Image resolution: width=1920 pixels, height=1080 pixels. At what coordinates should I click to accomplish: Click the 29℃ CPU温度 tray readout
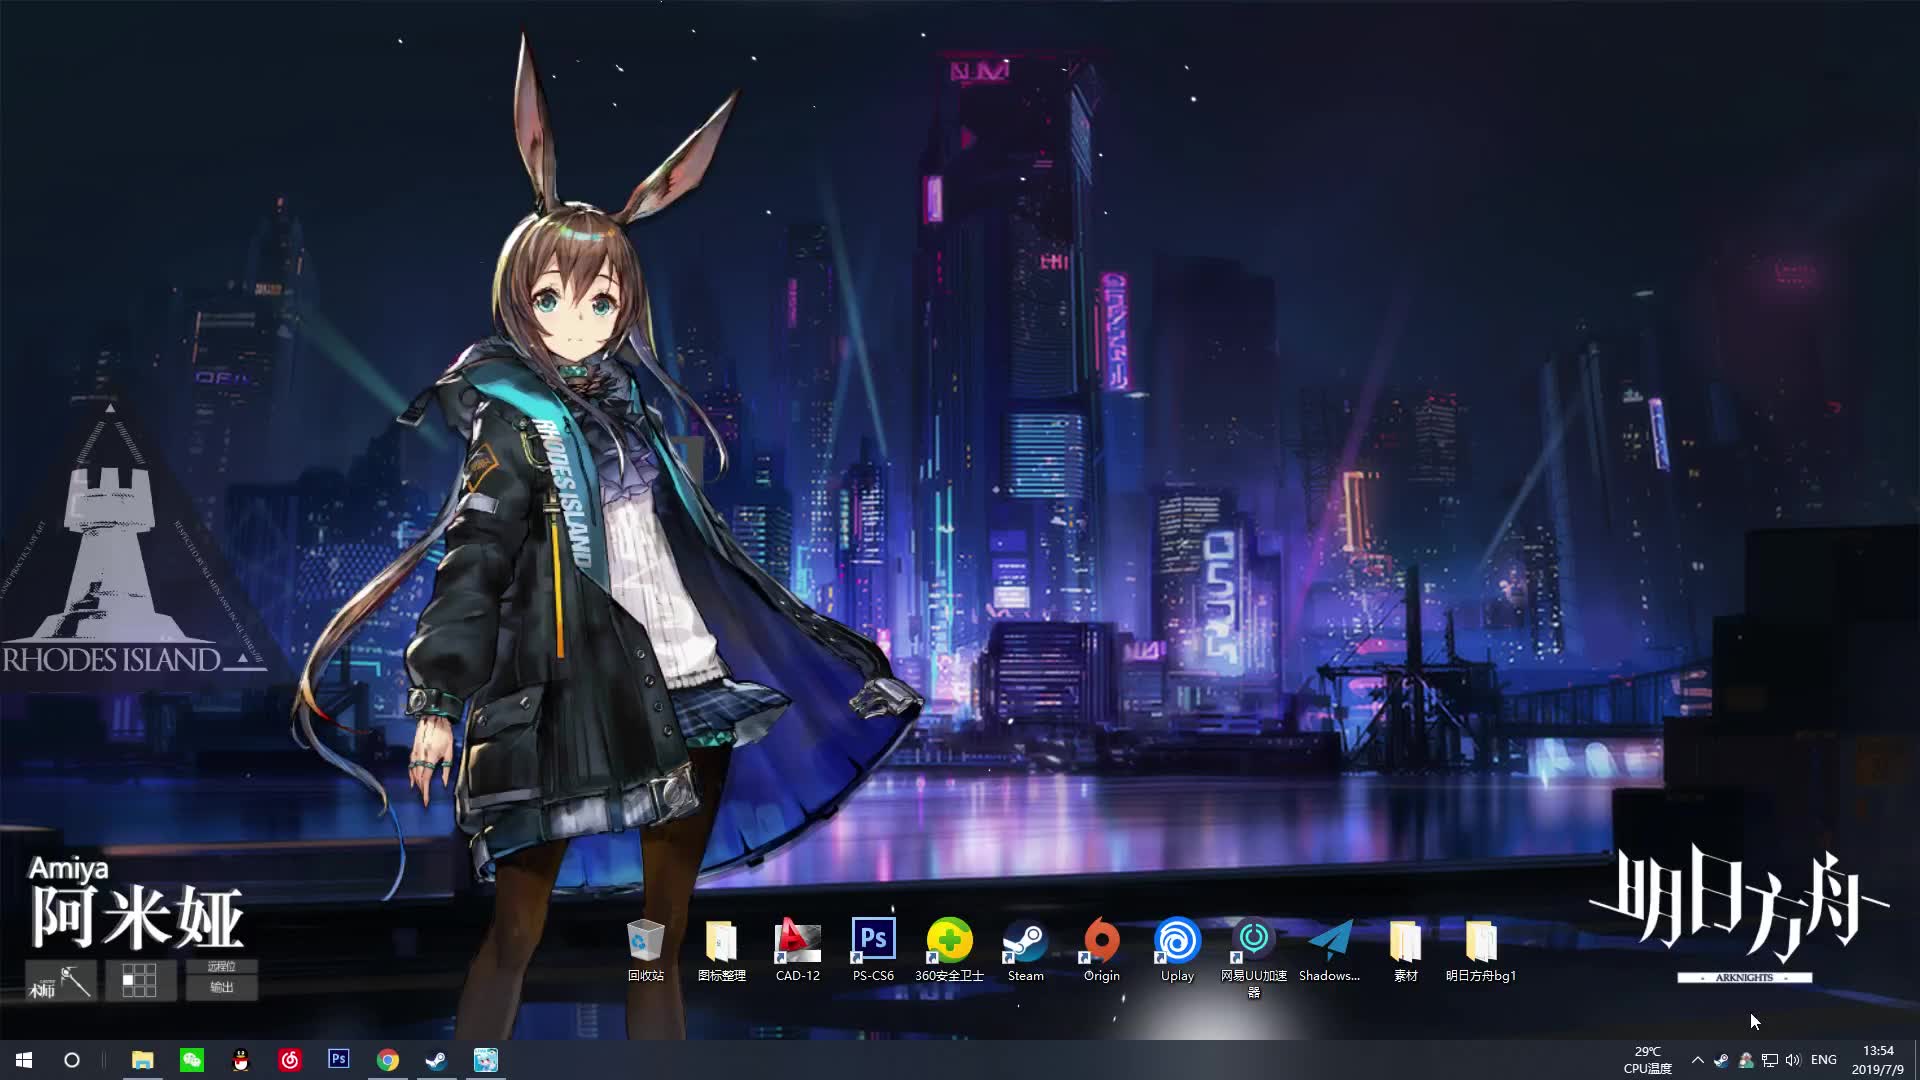[x=1647, y=1060]
